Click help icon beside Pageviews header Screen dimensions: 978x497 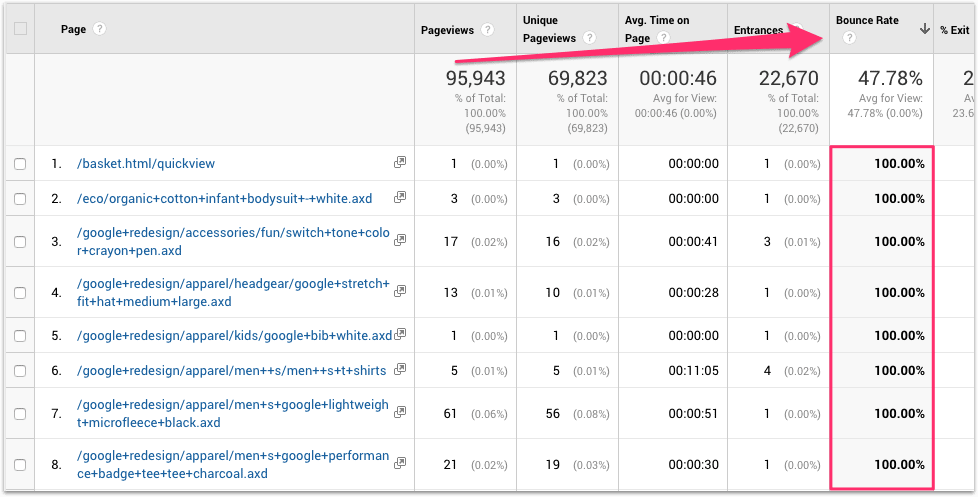tap(487, 30)
